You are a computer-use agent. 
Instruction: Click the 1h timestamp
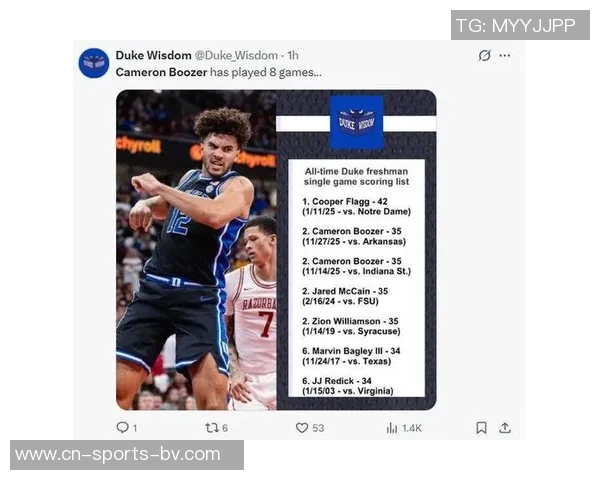pyautogui.click(x=293, y=56)
